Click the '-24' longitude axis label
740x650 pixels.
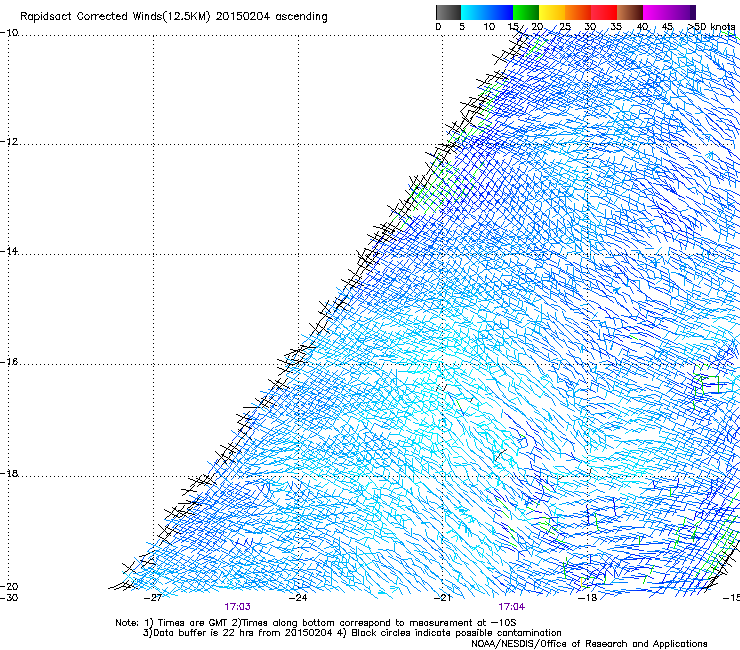[x=298, y=598]
